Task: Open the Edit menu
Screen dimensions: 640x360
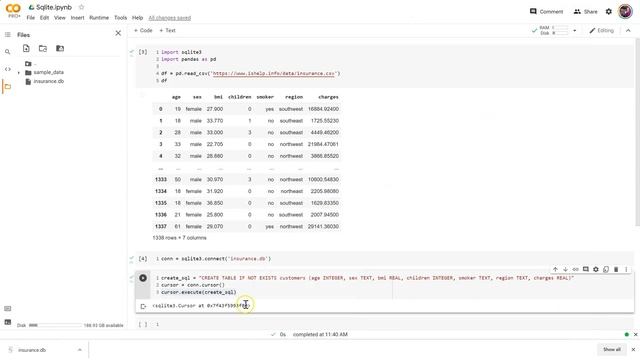Action: [x=44, y=18]
